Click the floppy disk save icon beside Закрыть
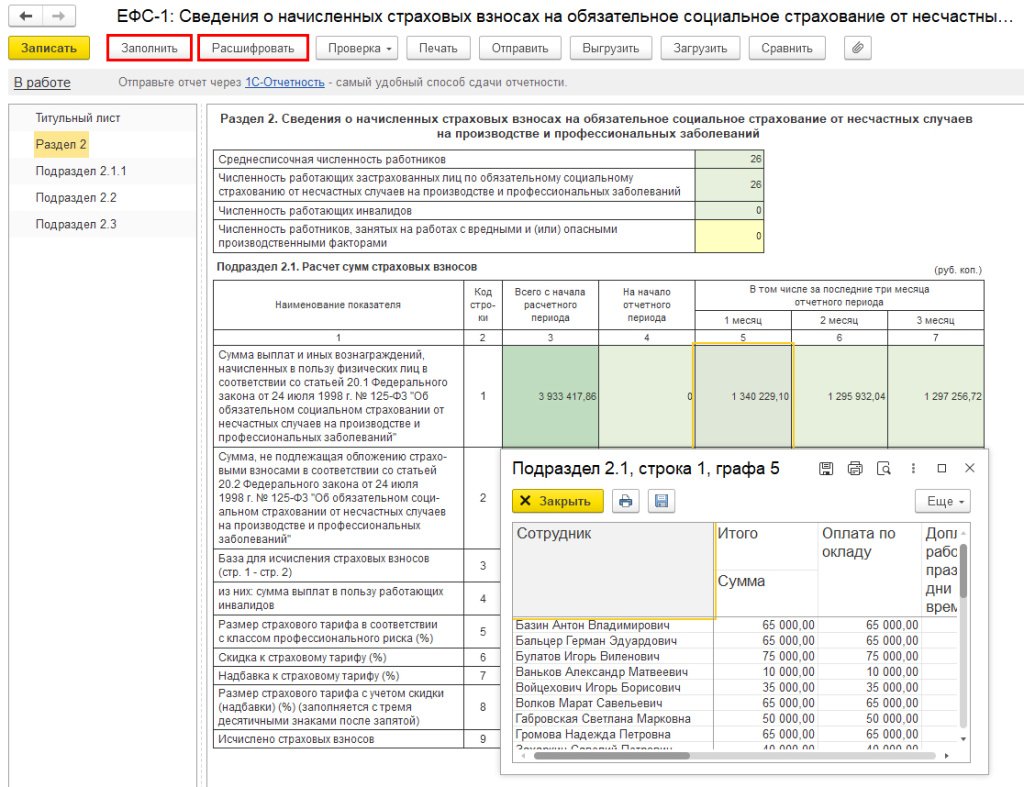 click(659, 501)
